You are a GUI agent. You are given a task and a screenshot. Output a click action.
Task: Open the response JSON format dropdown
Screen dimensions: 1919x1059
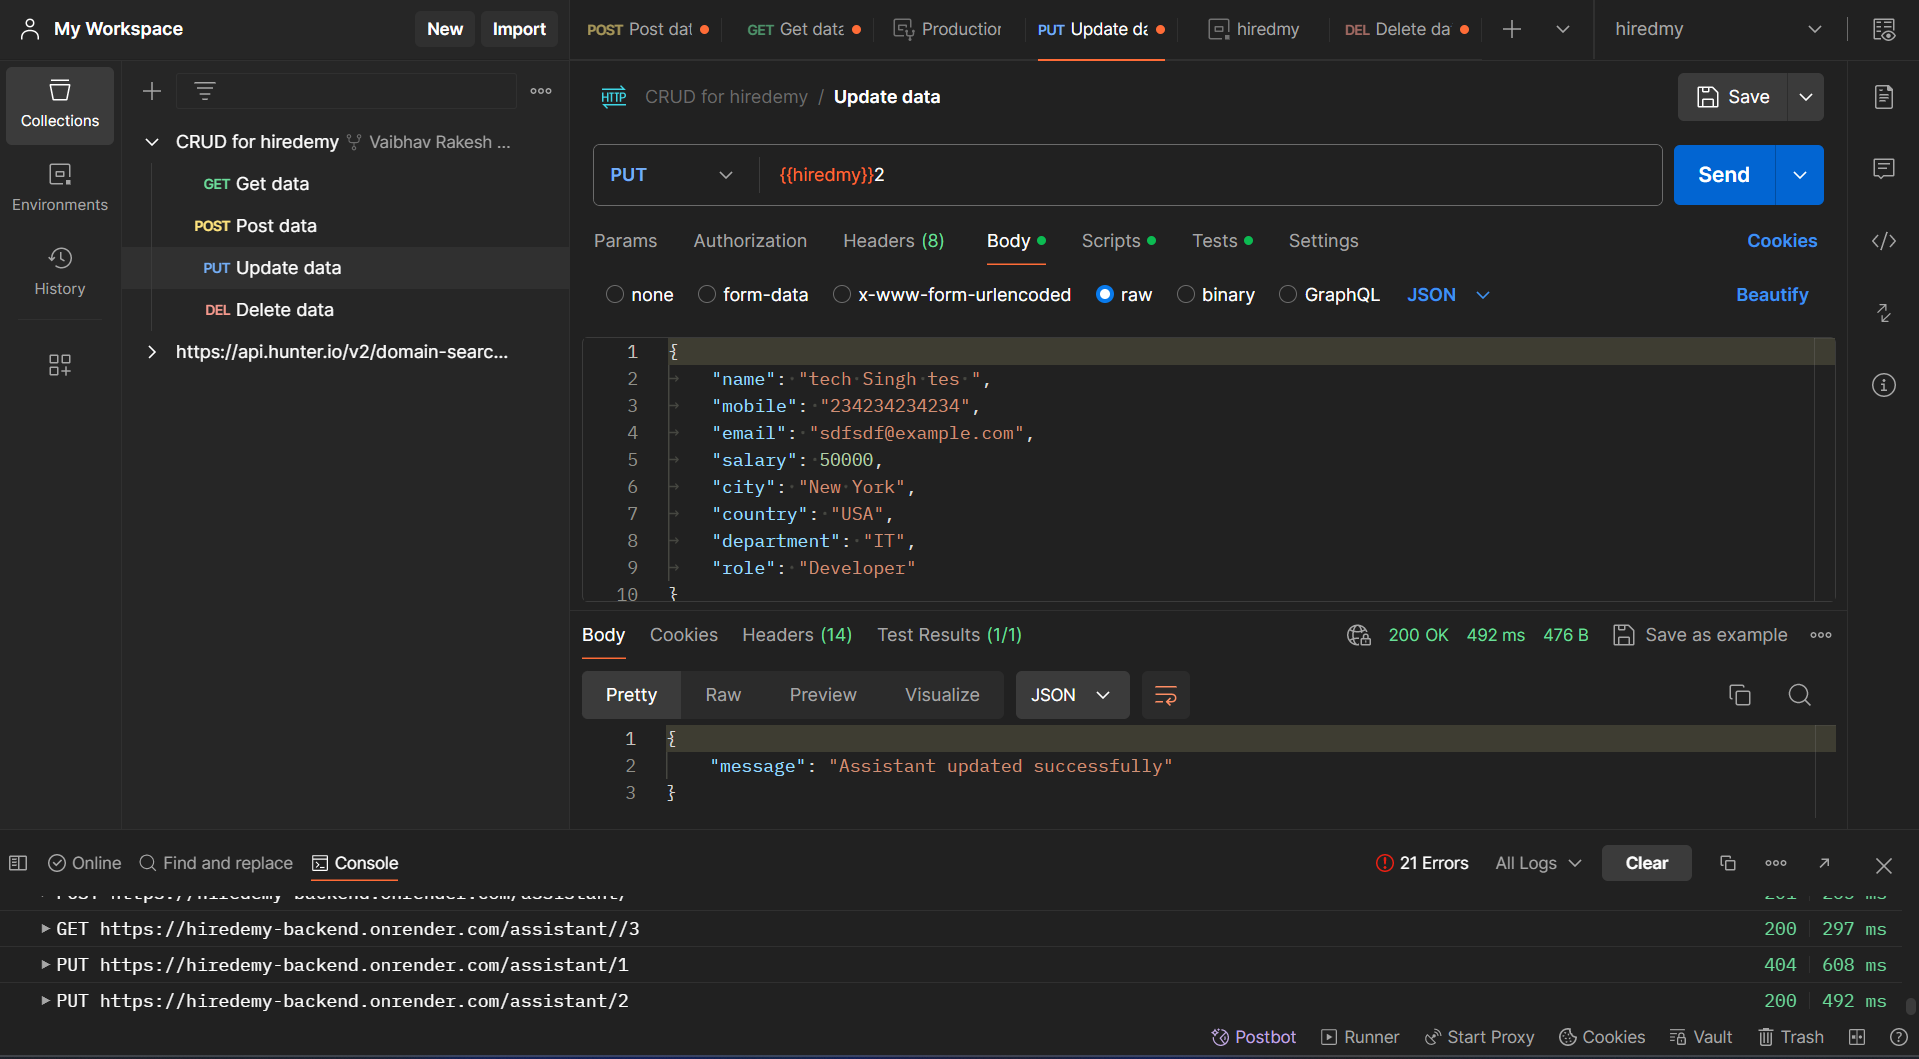(1072, 695)
